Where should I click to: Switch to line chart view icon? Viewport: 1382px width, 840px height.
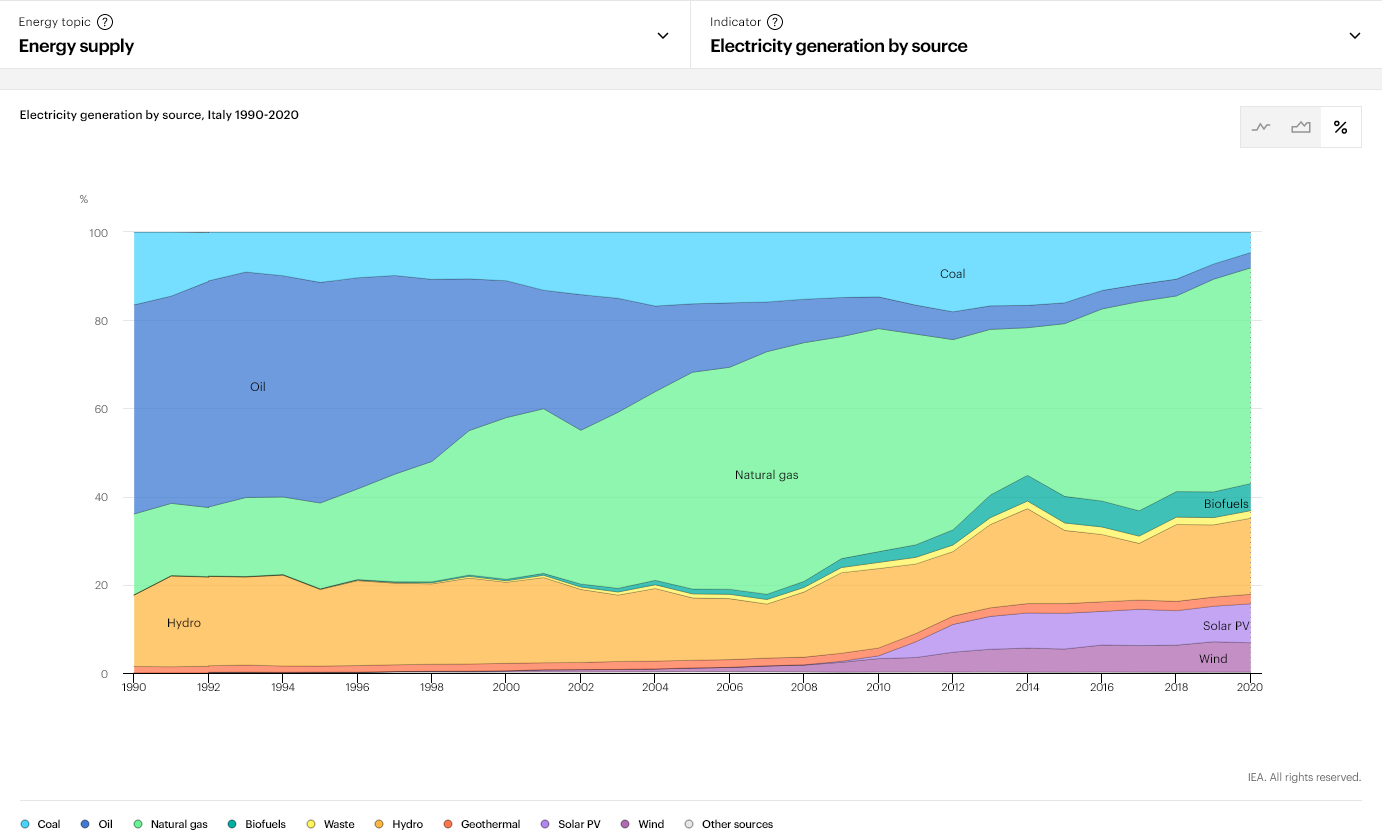click(1261, 127)
